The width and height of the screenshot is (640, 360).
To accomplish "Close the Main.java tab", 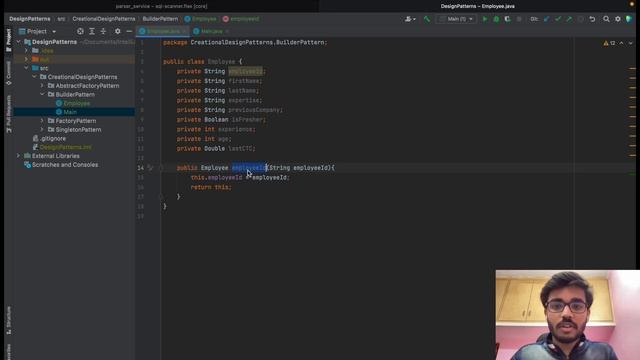I will [x=227, y=31].
